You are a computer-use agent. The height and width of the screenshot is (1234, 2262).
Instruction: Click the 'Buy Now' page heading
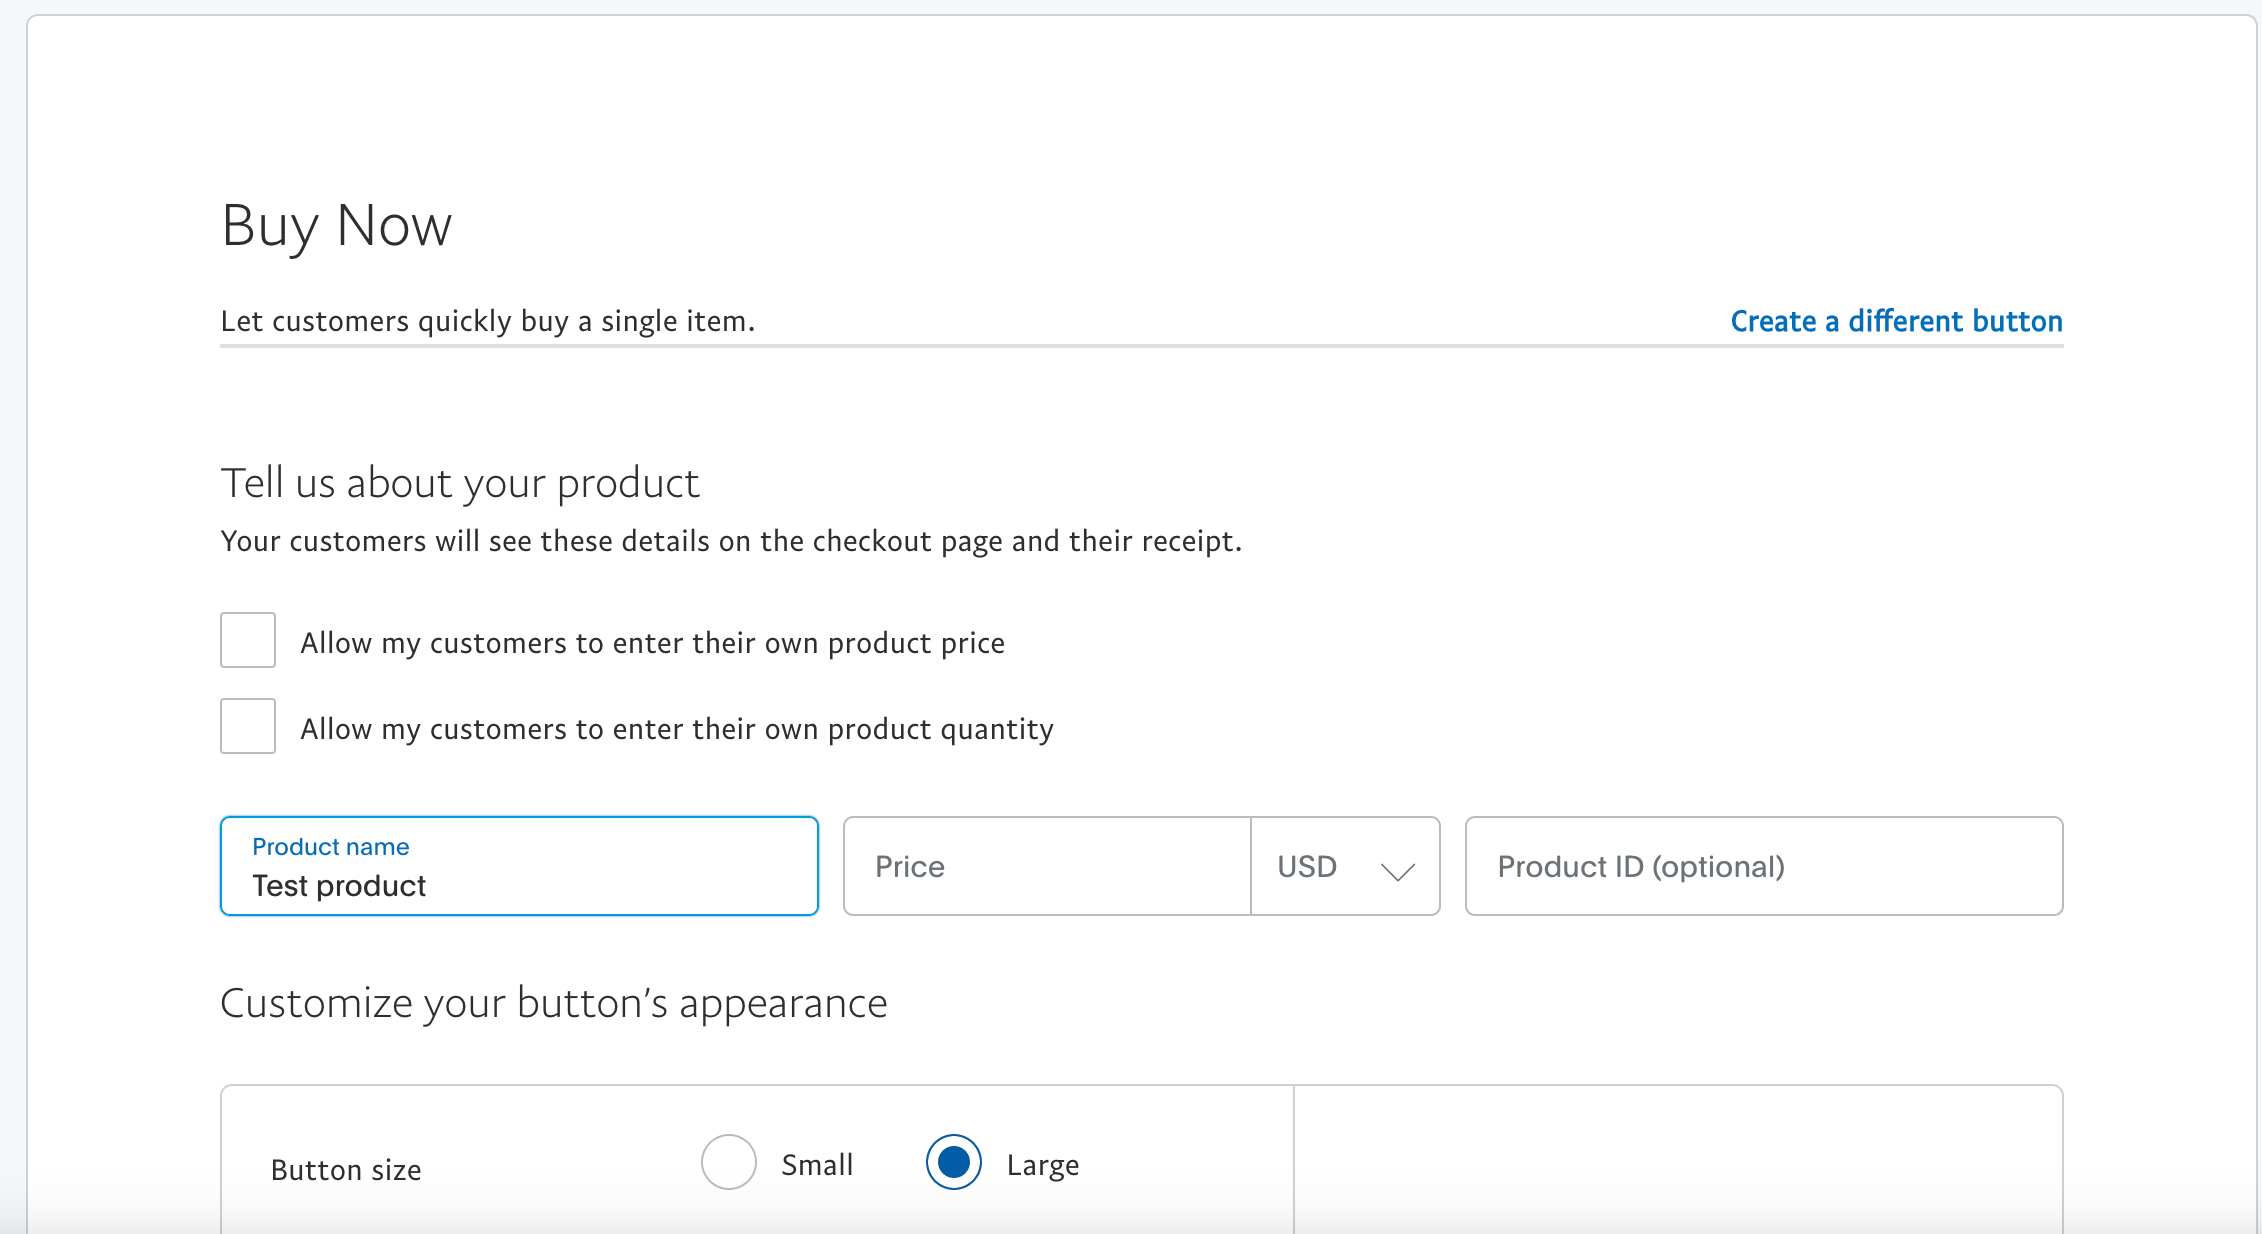[336, 226]
